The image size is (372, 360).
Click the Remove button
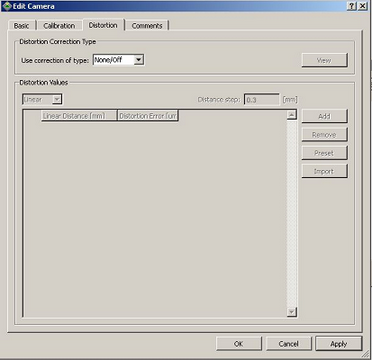[324, 135]
